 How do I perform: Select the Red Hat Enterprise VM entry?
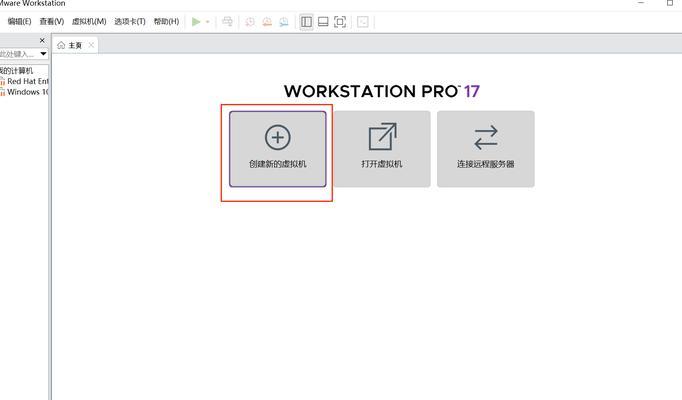pos(25,81)
